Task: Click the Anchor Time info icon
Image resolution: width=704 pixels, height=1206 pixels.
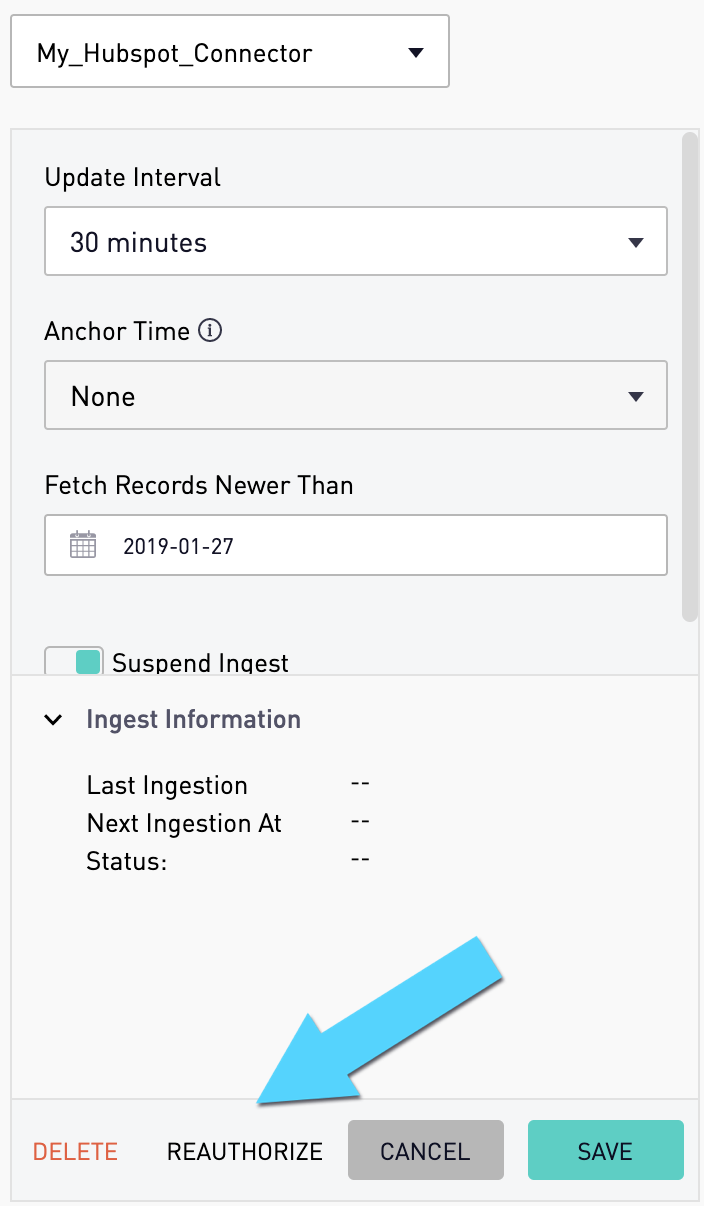Action: 210,331
